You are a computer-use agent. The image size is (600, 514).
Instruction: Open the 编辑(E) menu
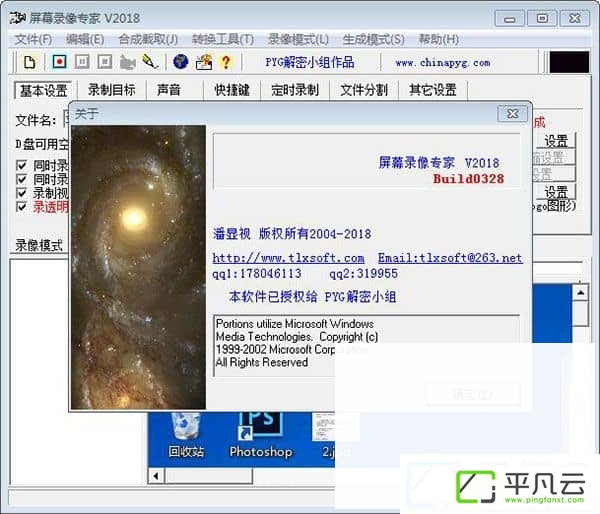click(85, 39)
